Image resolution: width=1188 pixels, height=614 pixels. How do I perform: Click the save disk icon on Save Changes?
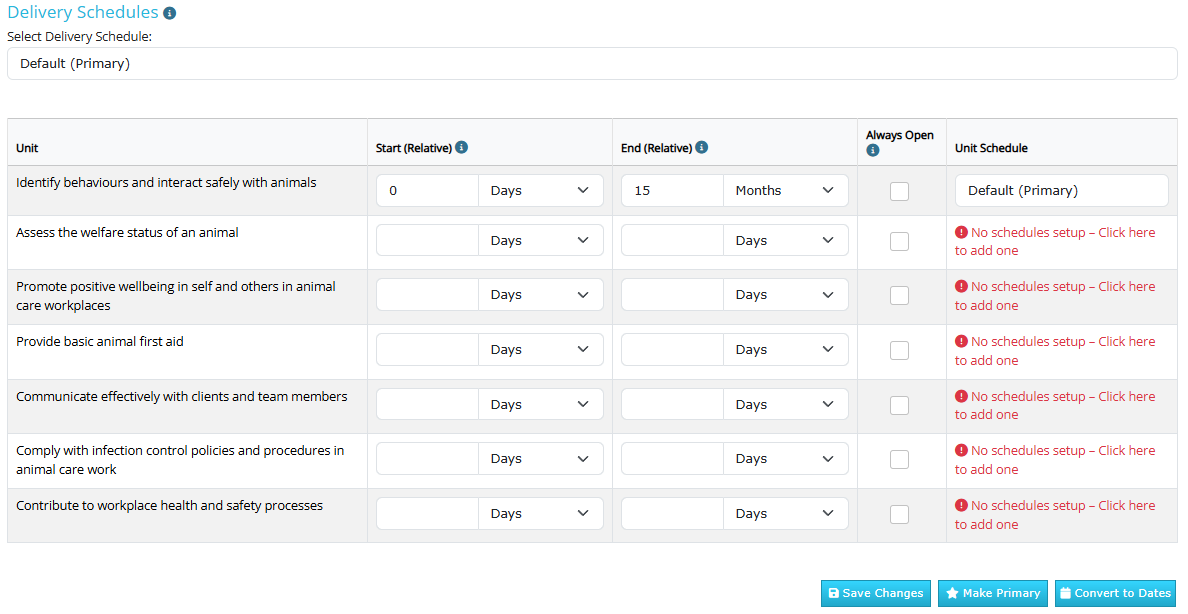click(x=834, y=592)
